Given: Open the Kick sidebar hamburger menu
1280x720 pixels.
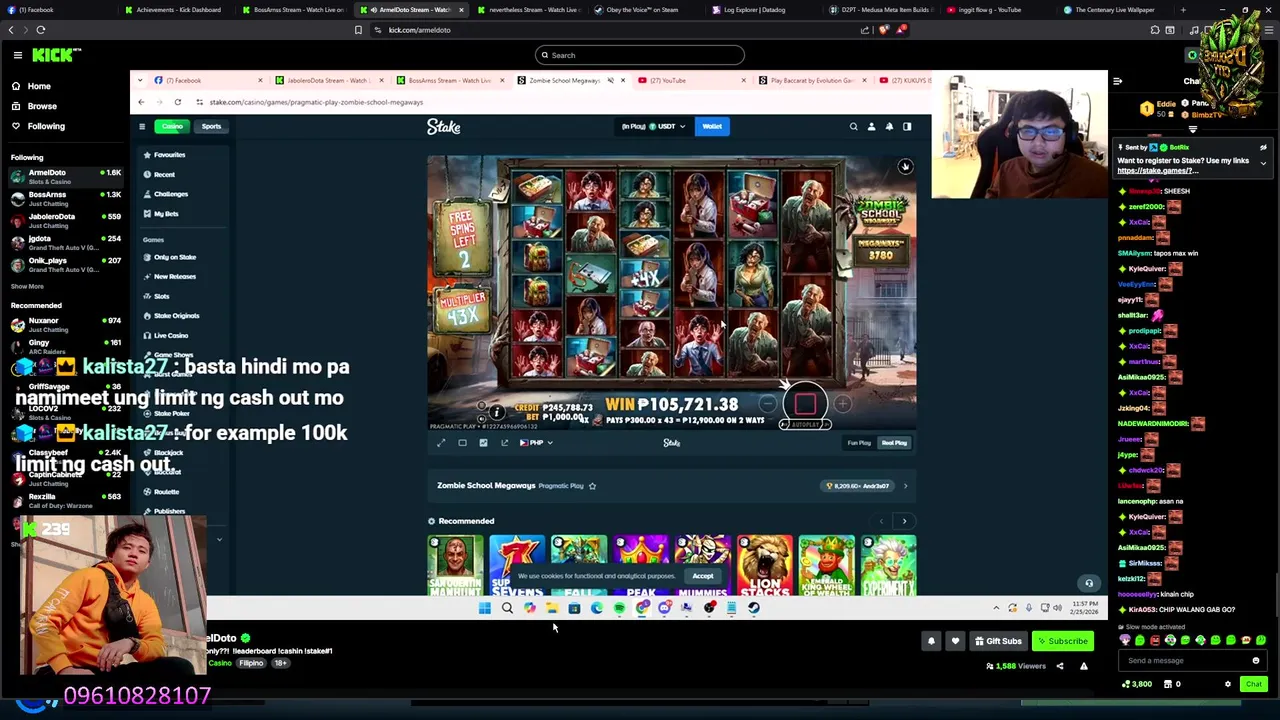Looking at the screenshot, I should coord(17,55).
